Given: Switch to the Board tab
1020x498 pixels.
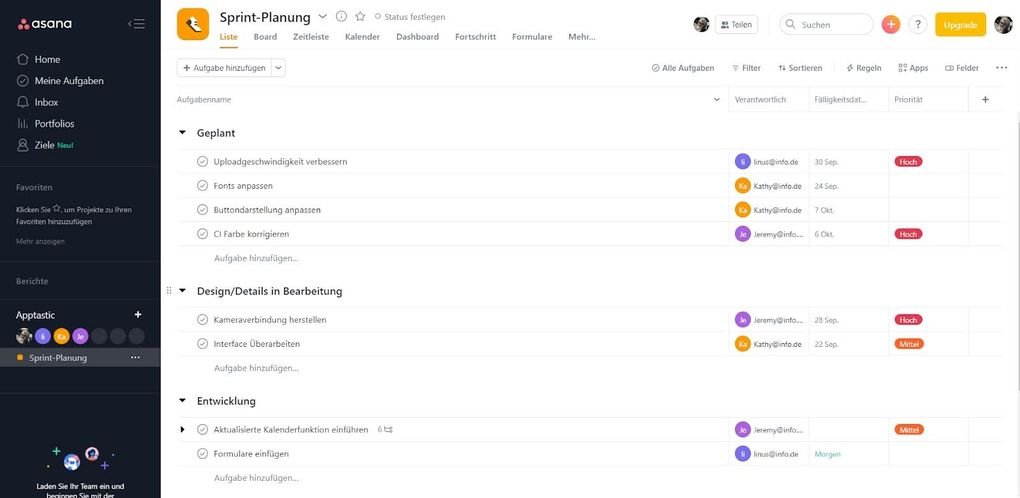Looking at the screenshot, I should [265, 37].
